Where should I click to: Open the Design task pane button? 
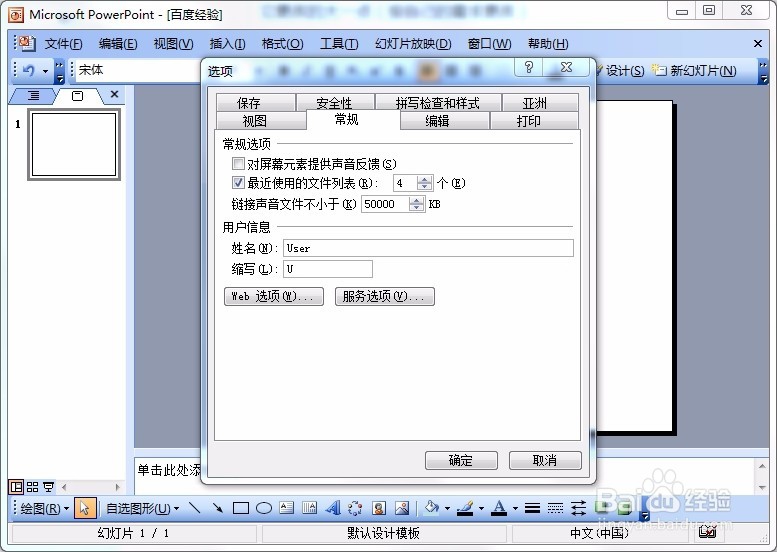point(620,71)
